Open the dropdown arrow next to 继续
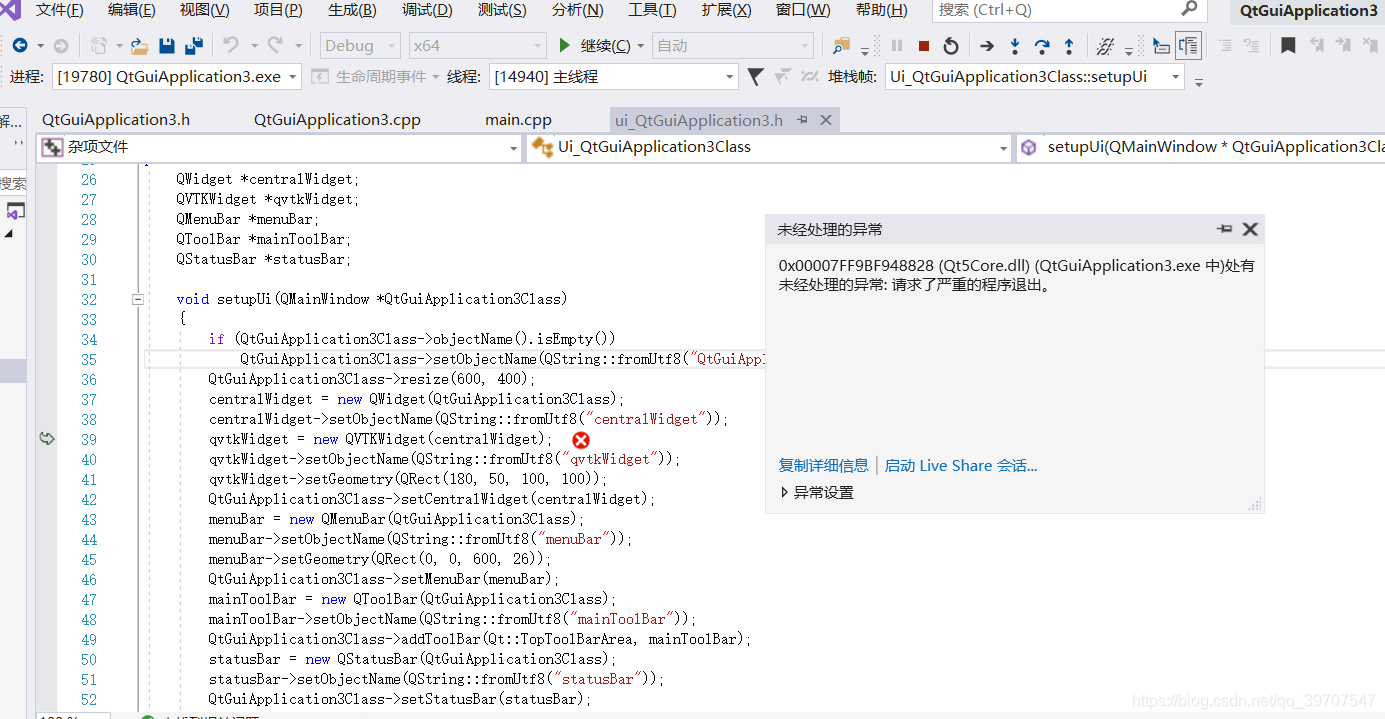Image resolution: width=1385 pixels, height=719 pixels. (641, 46)
